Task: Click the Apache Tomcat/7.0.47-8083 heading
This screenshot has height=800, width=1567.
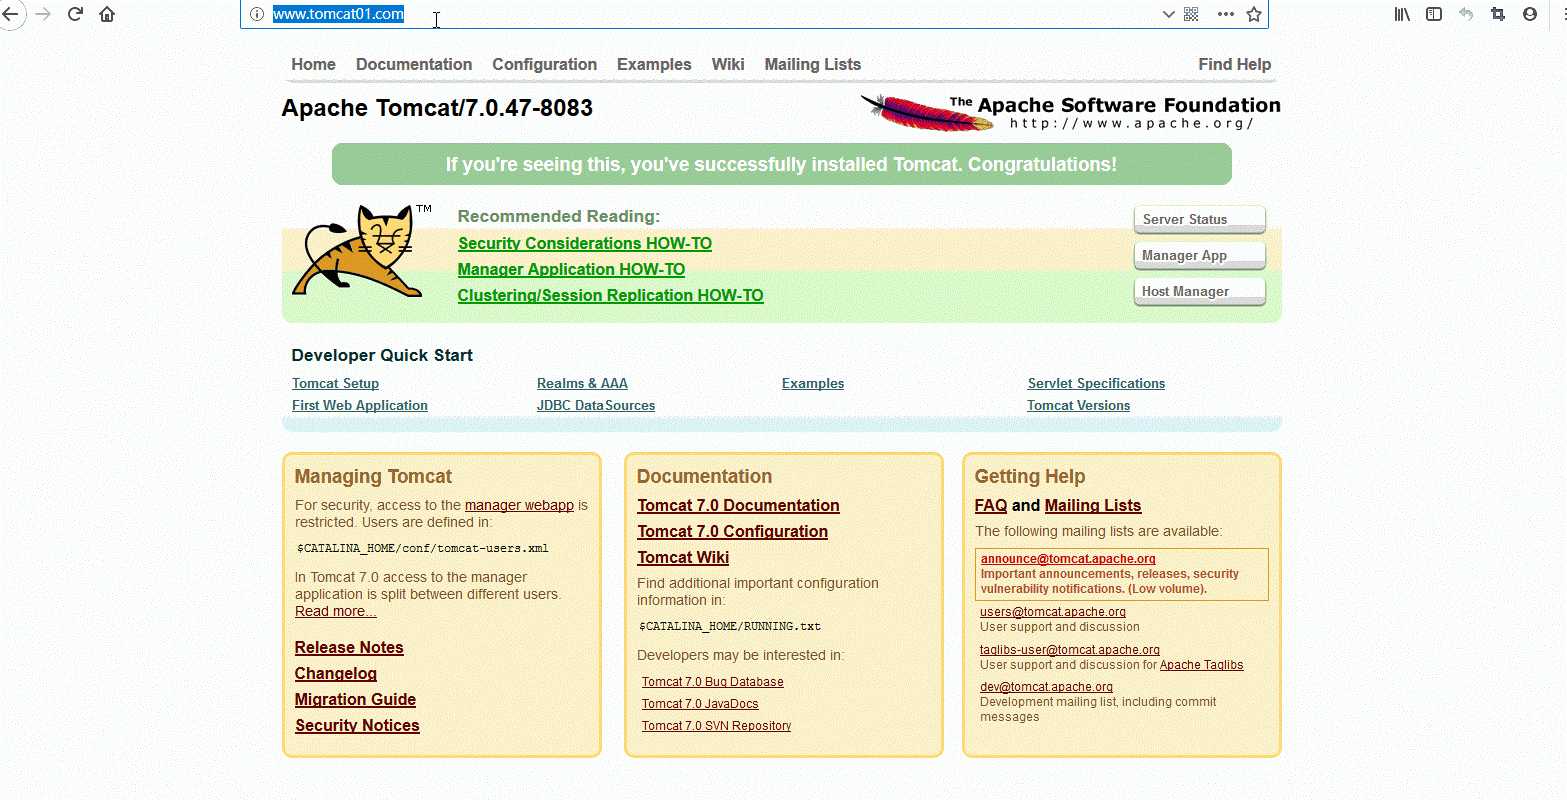Action: [437, 108]
